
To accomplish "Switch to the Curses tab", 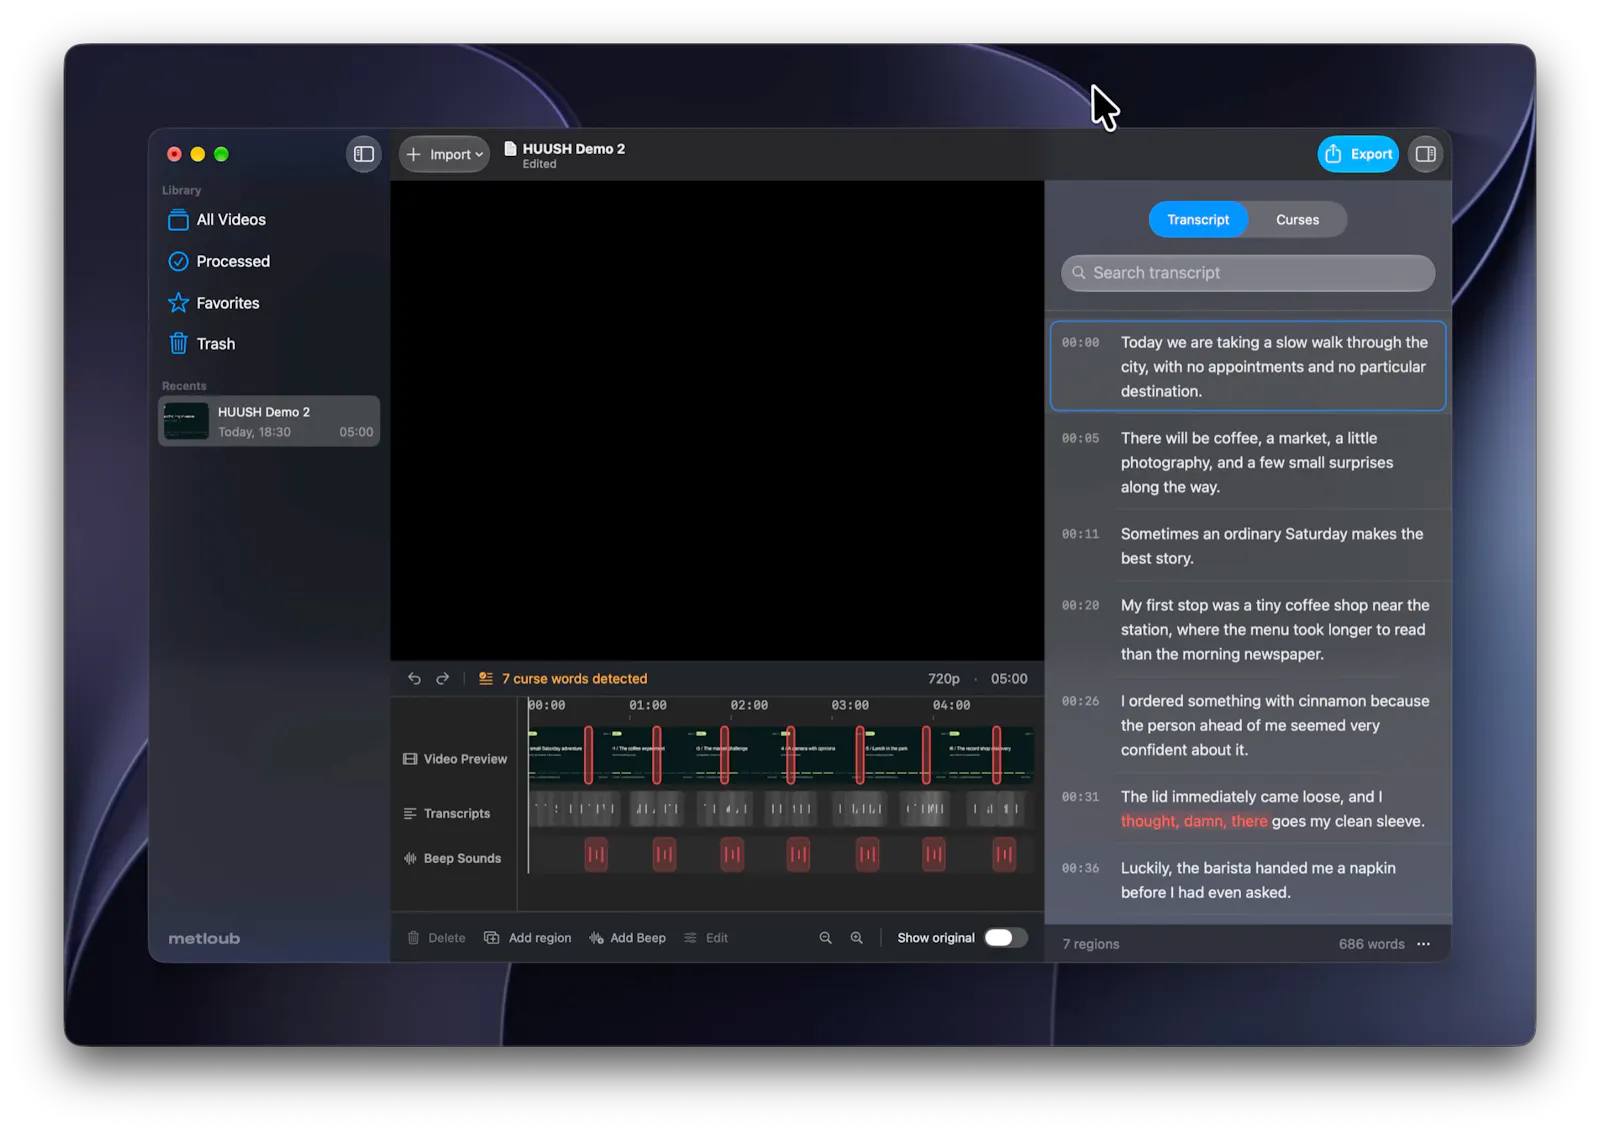I will click(x=1297, y=220).
